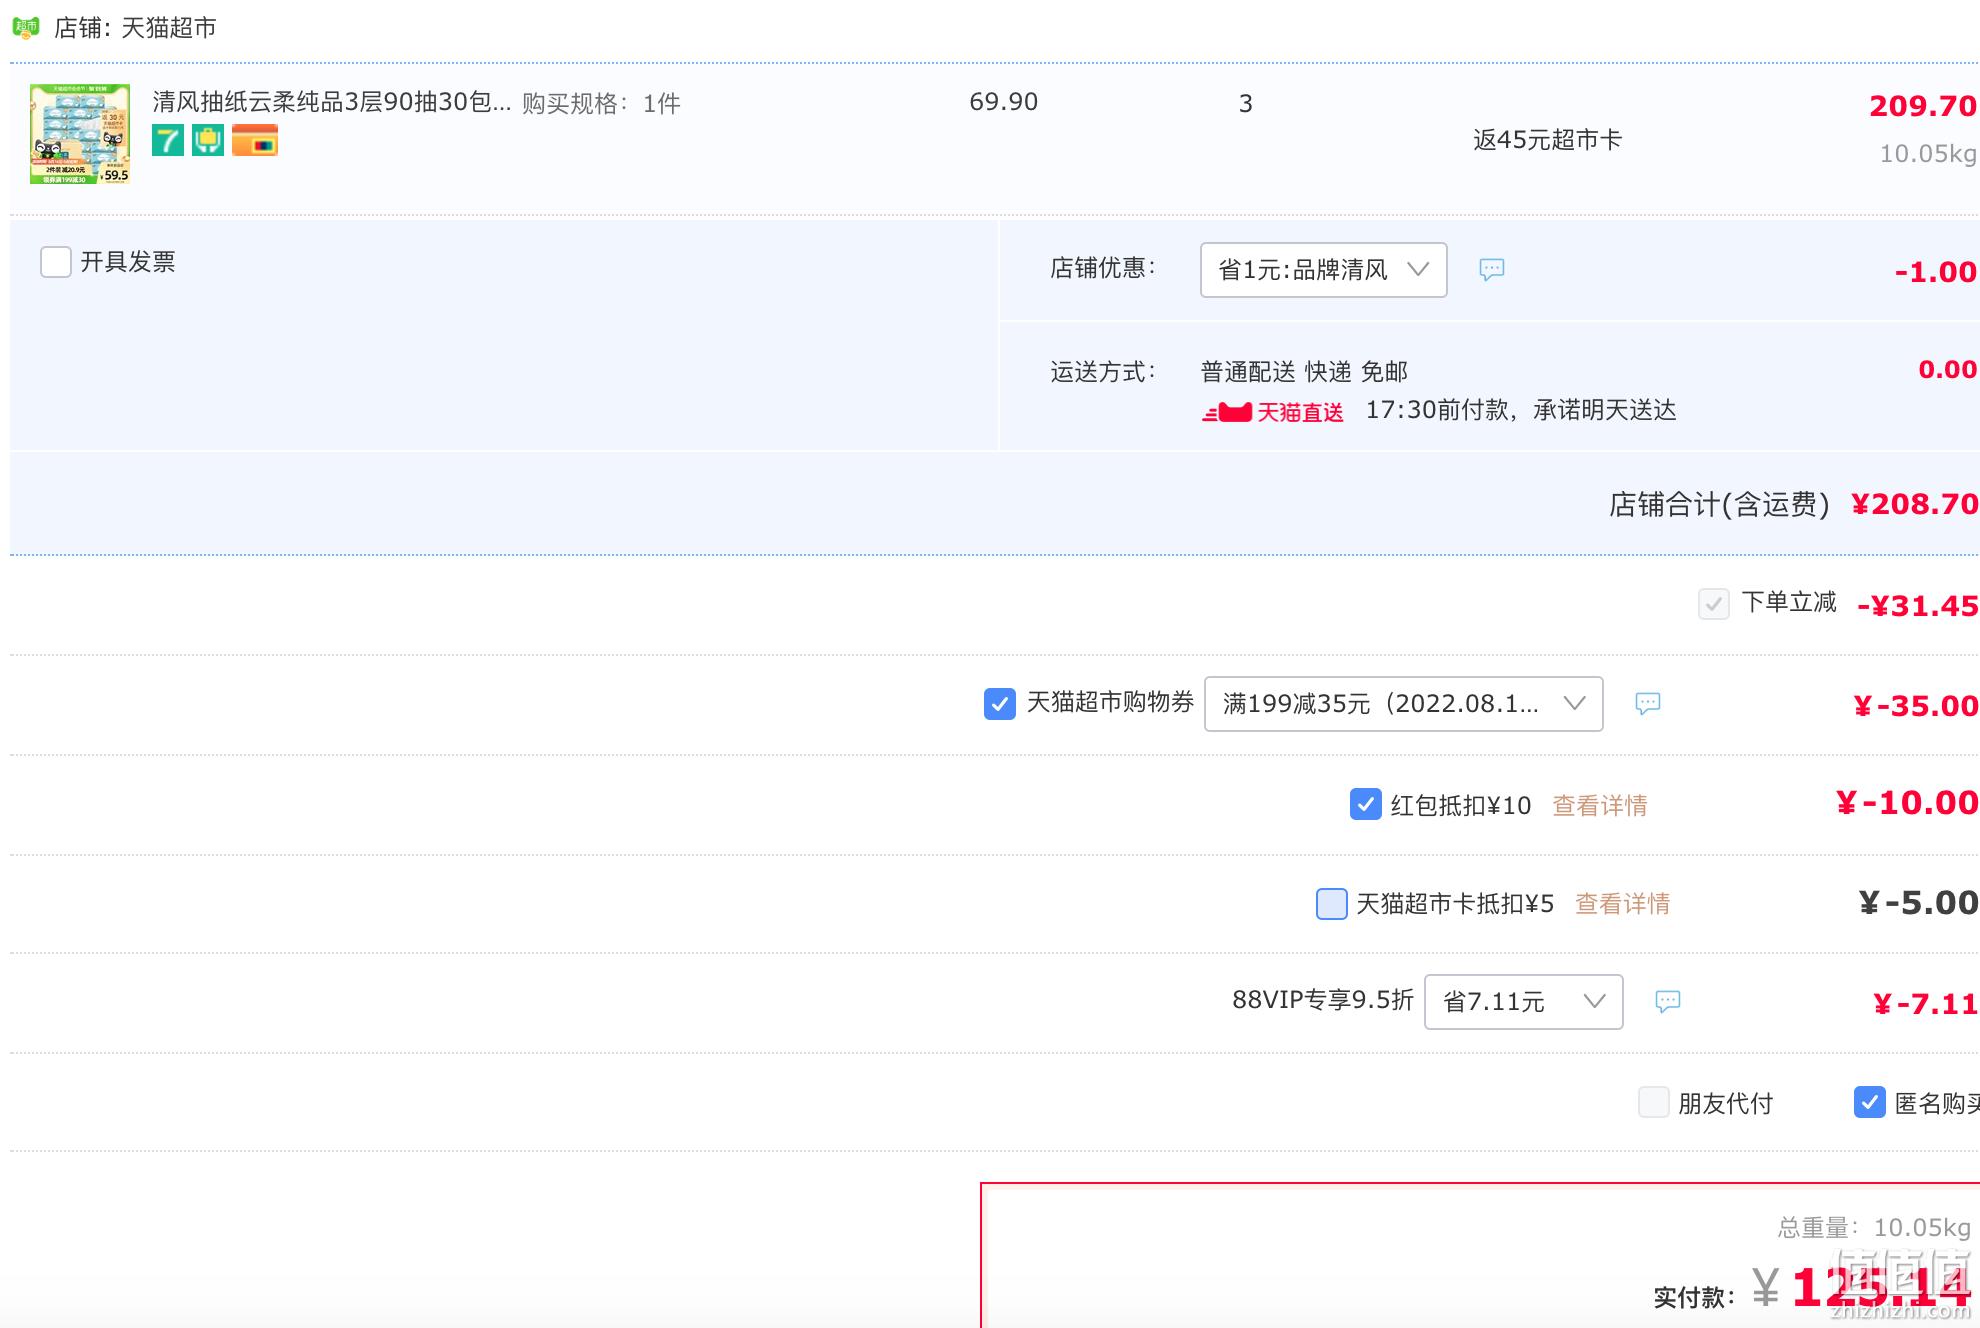Click the green shopping cart service badge

click(208, 140)
